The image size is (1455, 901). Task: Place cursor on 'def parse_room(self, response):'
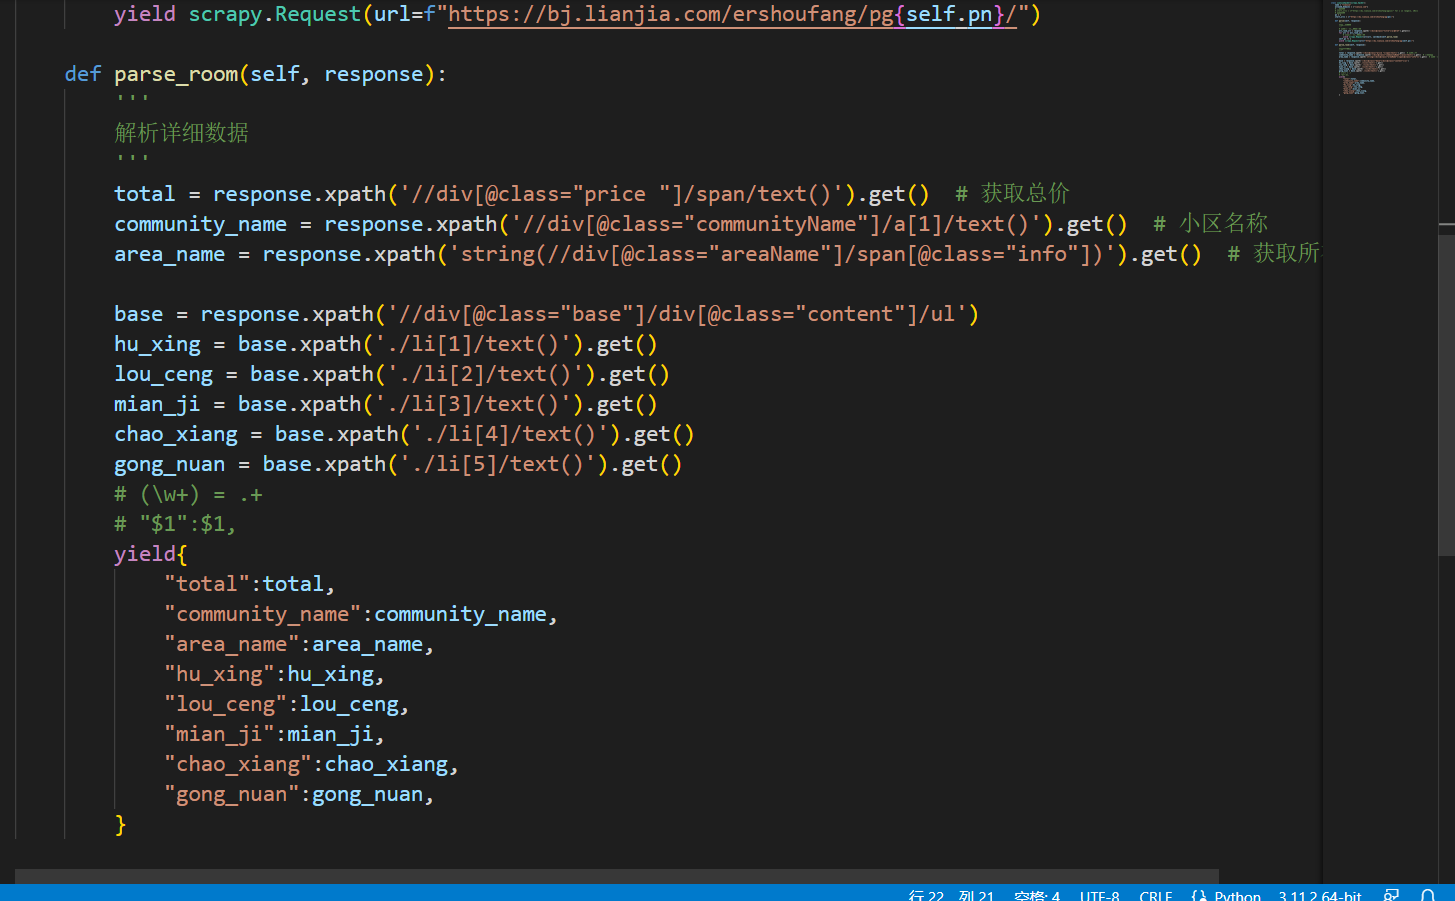click(x=256, y=74)
